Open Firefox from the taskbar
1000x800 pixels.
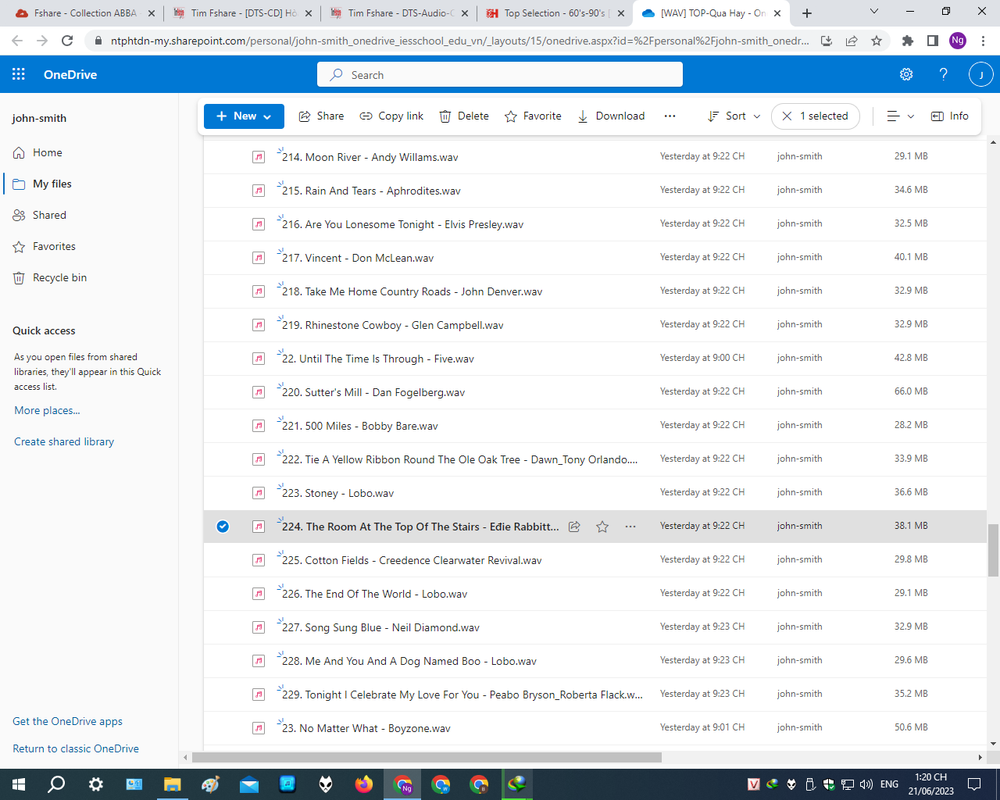point(364,784)
